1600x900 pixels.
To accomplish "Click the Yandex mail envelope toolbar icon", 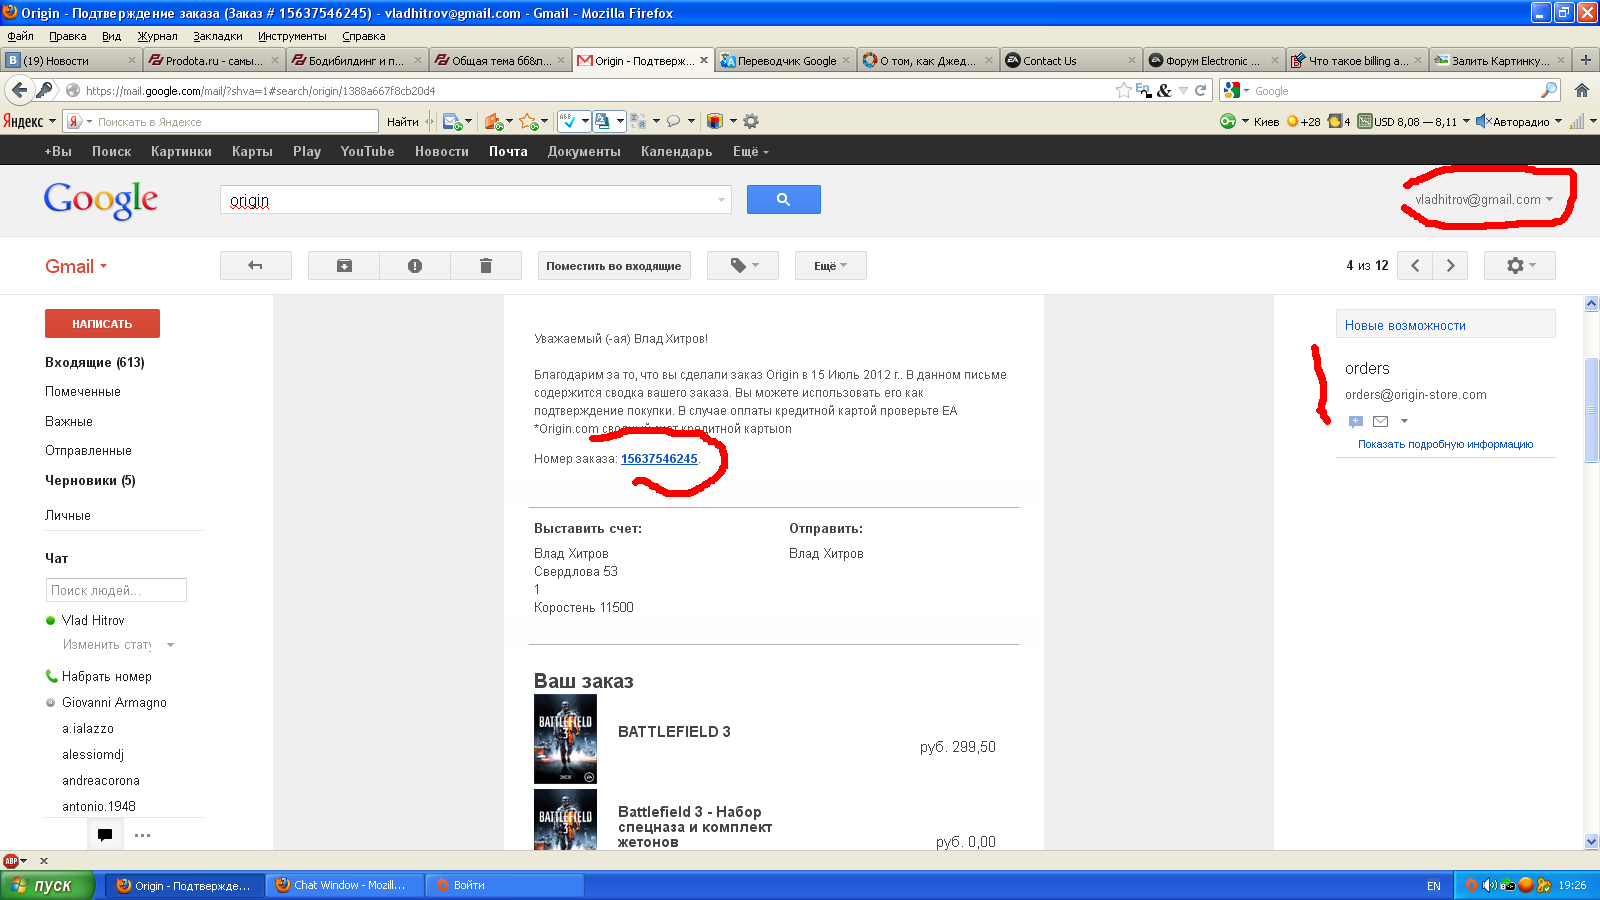I will (x=452, y=122).
